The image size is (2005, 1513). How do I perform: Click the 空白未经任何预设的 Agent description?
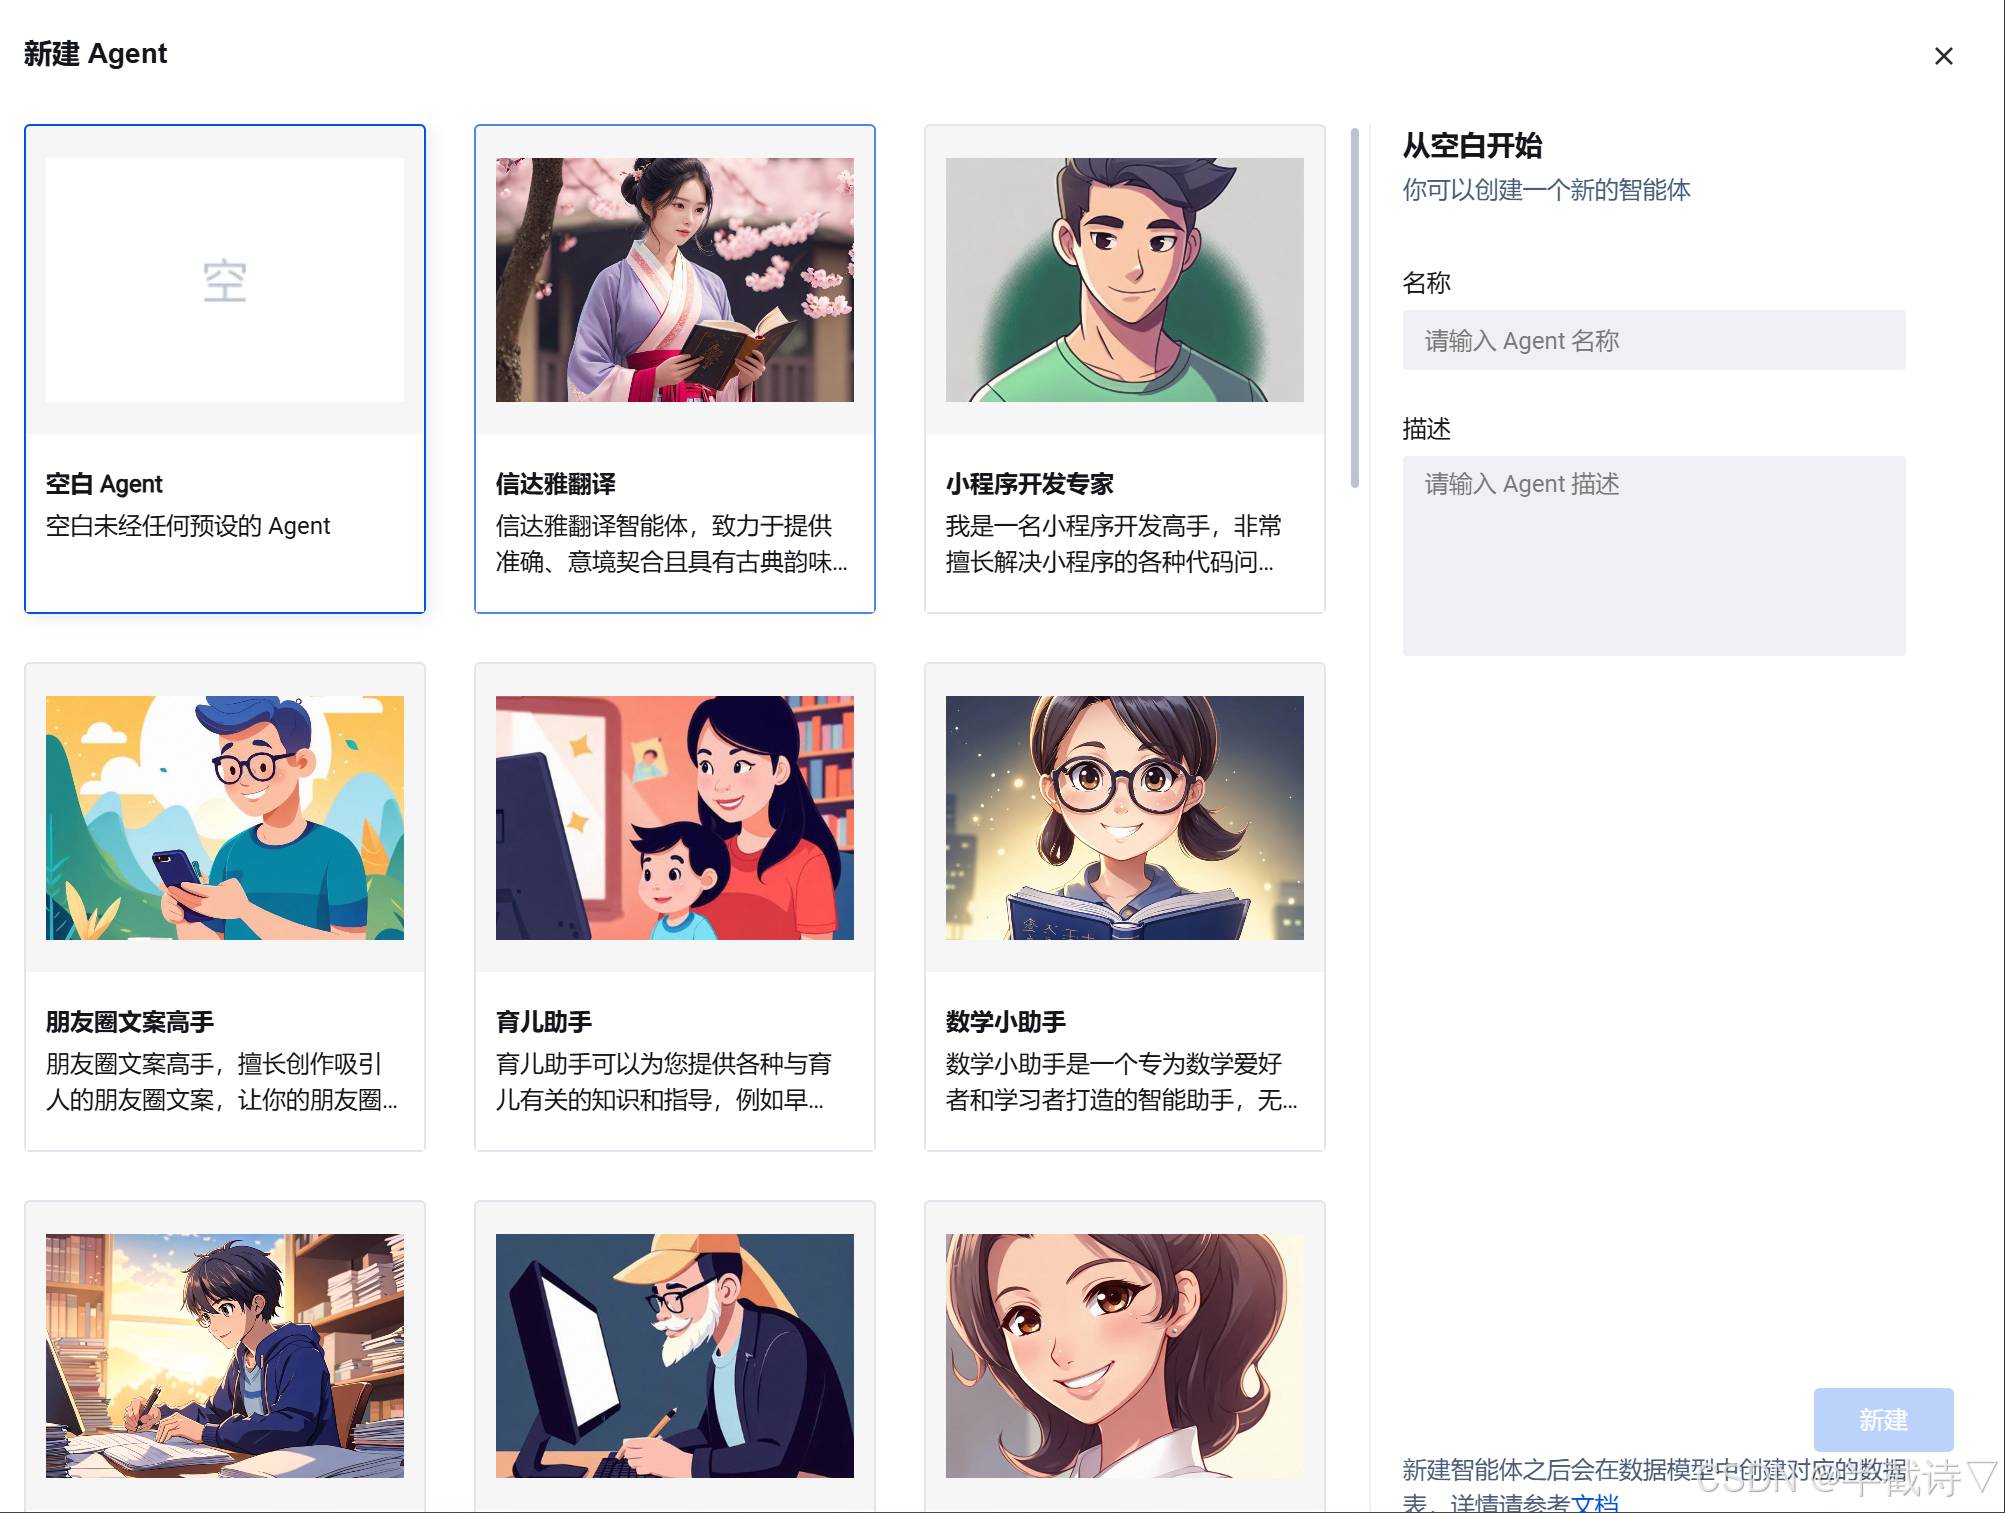tap(188, 526)
